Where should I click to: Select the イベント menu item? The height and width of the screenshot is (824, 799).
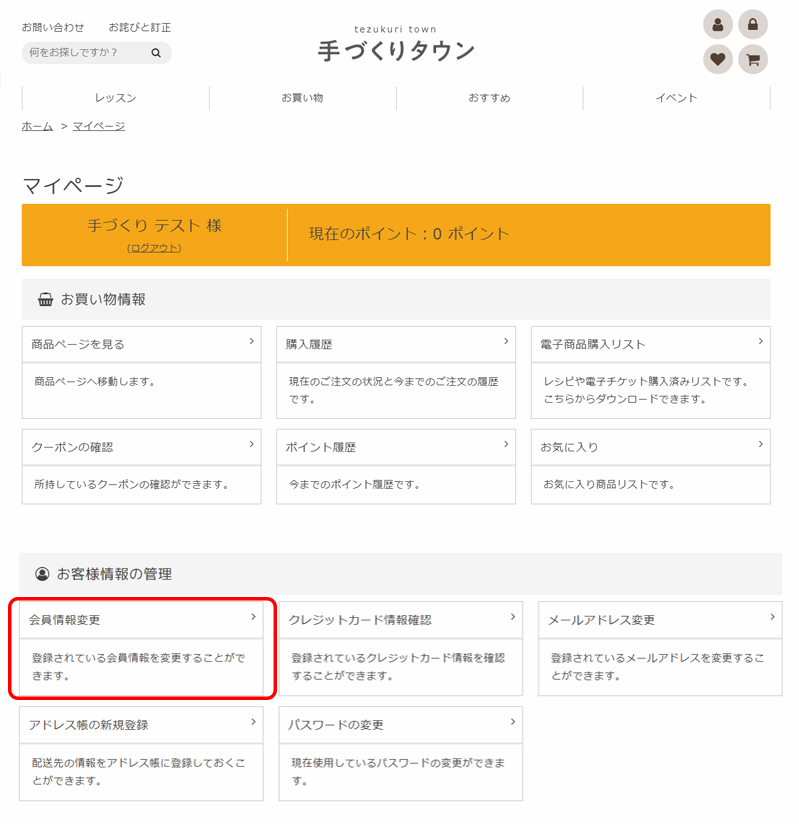tap(676, 98)
